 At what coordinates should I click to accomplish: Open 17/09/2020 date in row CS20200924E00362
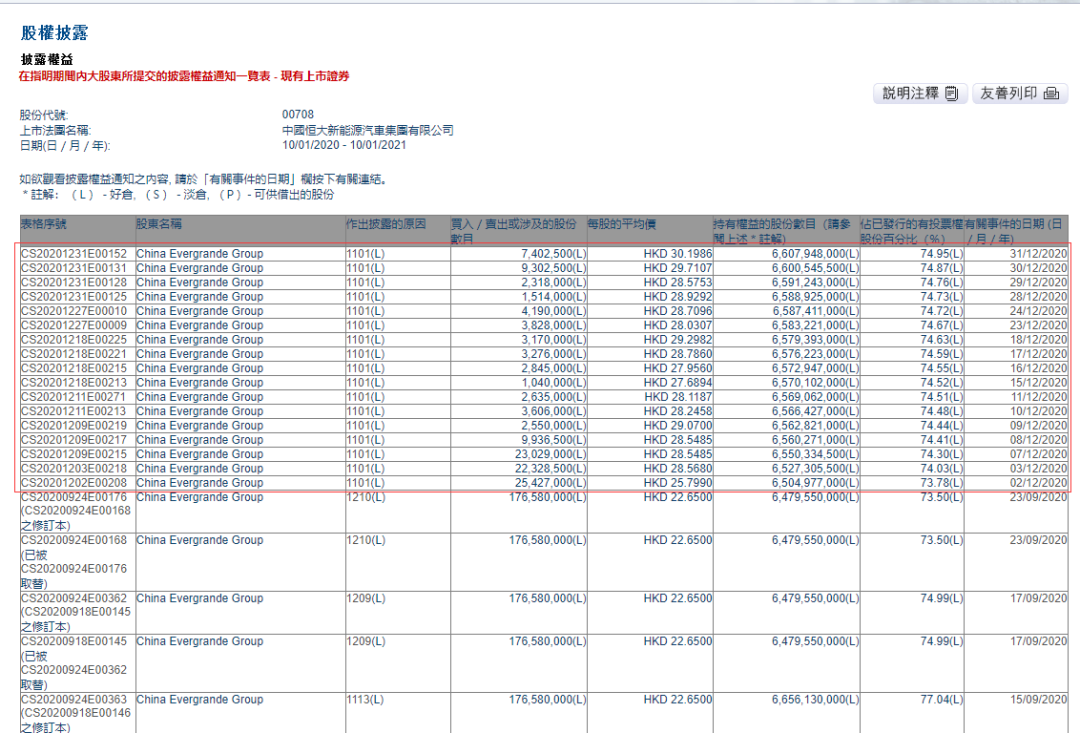[x=1038, y=599]
